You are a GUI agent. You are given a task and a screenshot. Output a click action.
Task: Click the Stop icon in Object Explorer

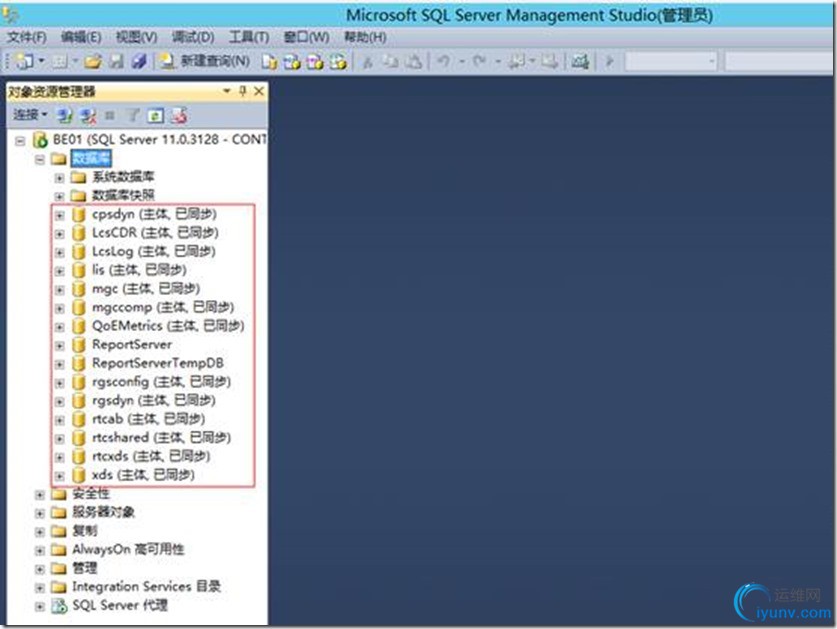point(110,115)
